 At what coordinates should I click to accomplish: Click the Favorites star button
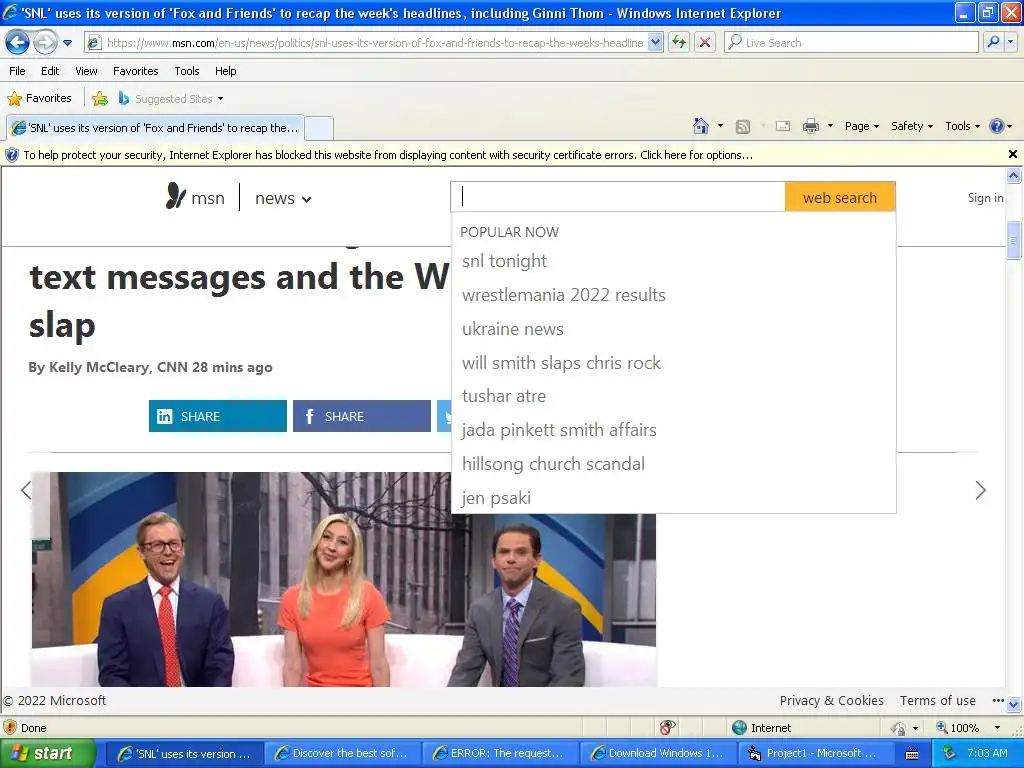tap(39, 98)
